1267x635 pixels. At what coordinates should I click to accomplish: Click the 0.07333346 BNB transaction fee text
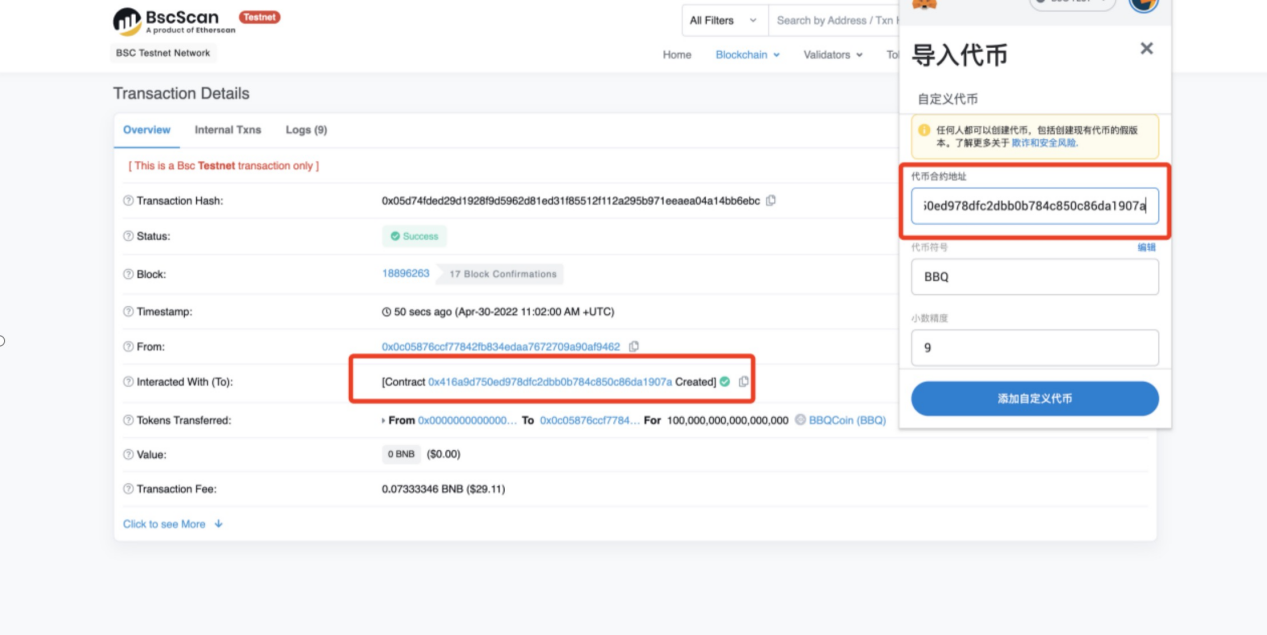(443, 489)
